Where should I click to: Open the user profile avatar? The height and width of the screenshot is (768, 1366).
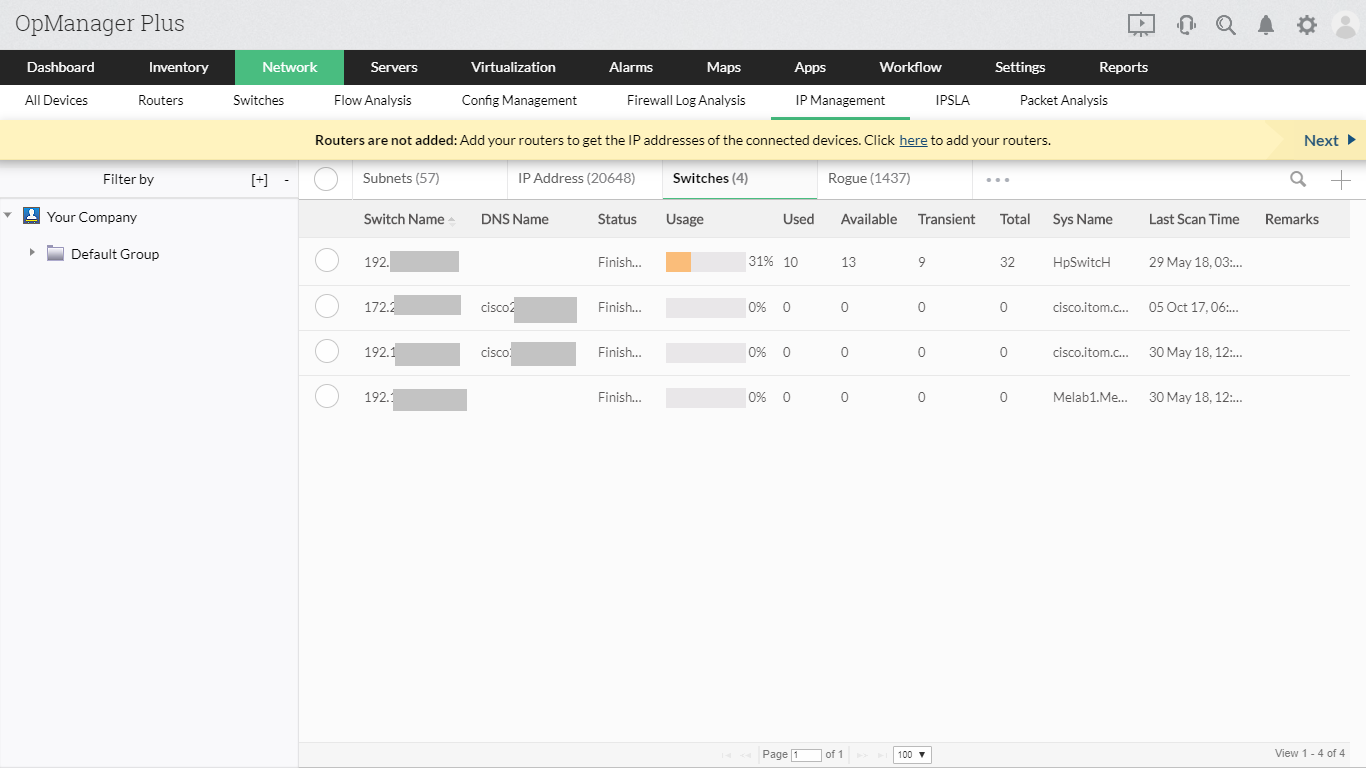(1345, 25)
